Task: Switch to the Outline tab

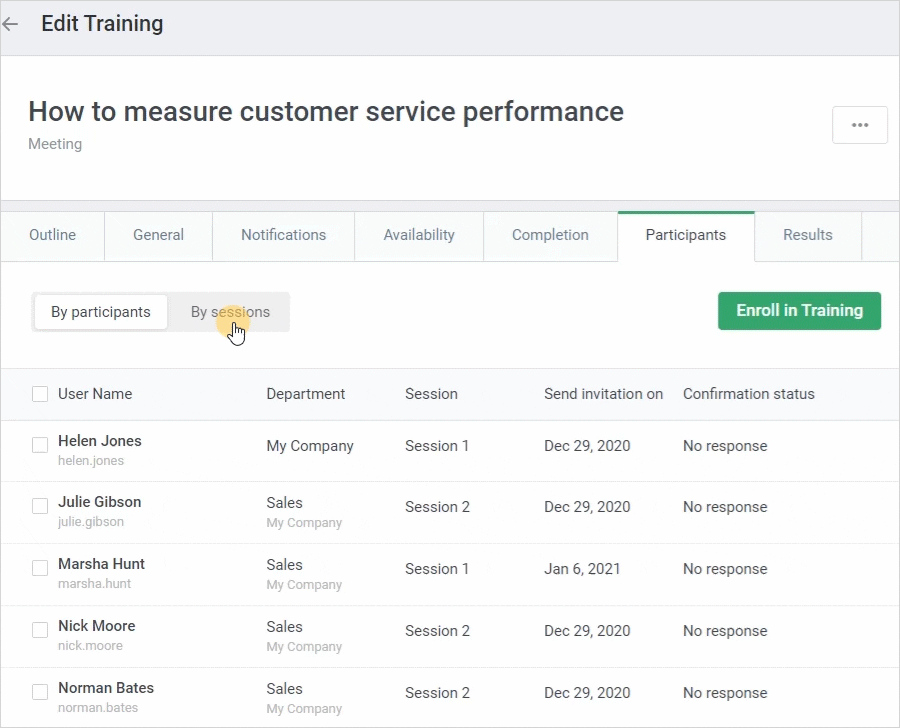Action: [52, 235]
